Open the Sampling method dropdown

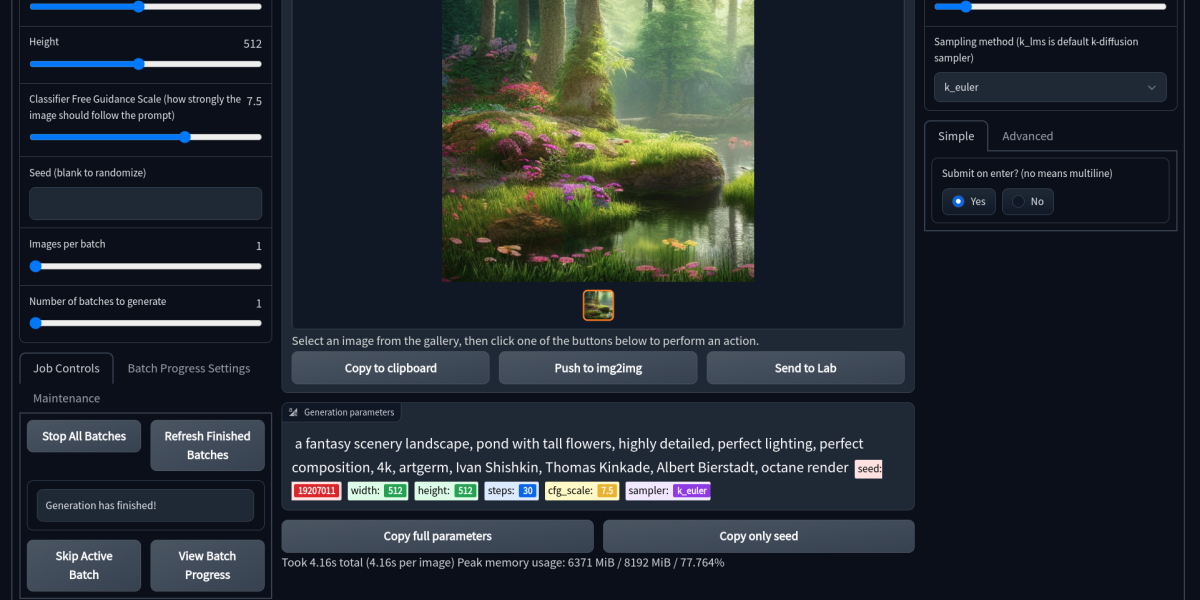pyautogui.click(x=1050, y=88)
